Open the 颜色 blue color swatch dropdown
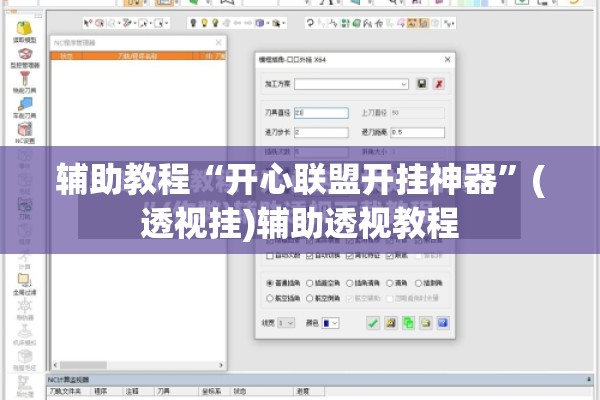This screenshot has height=400, width=600. pos(331,323)
